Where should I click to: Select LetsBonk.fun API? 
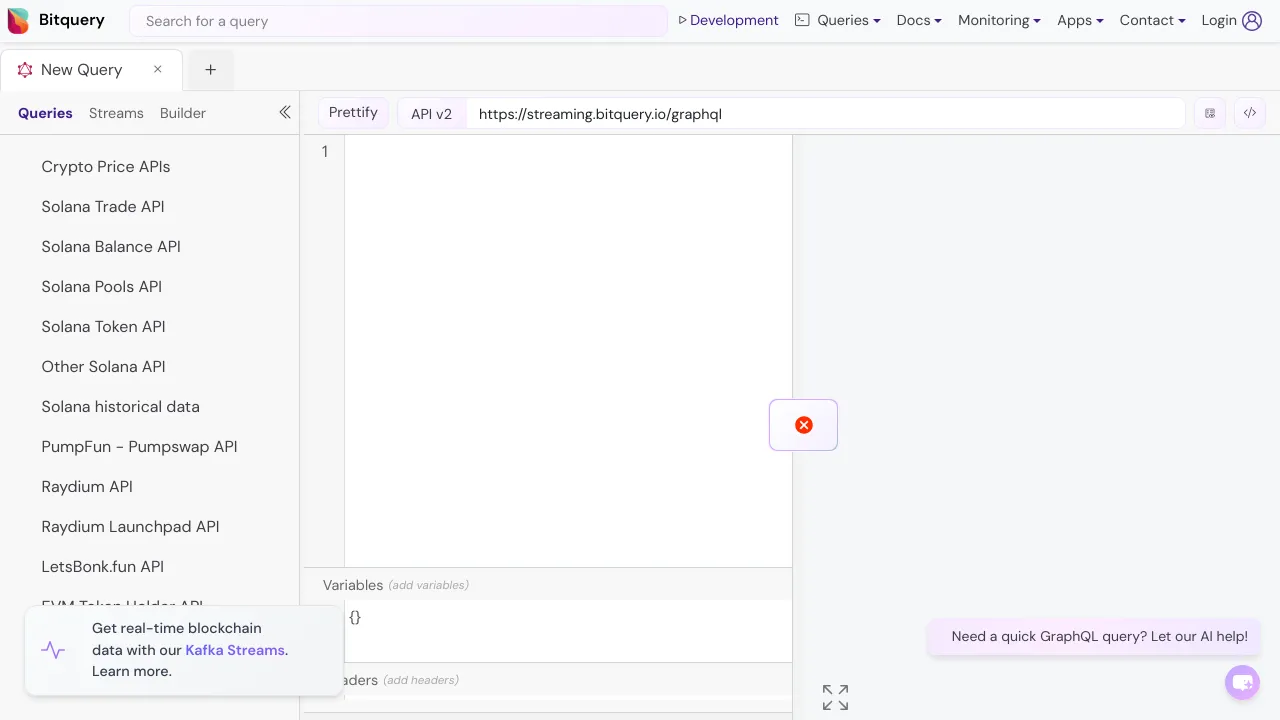pyautogui.click(x=103, y=567)
